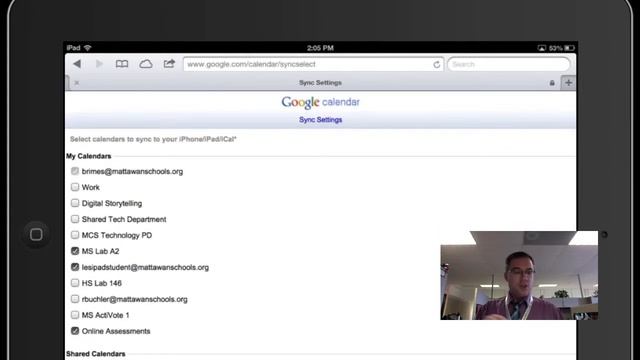Tap the lock icon in the tab bar
This screenshot has width=640, height=360.
coord(552,83)
